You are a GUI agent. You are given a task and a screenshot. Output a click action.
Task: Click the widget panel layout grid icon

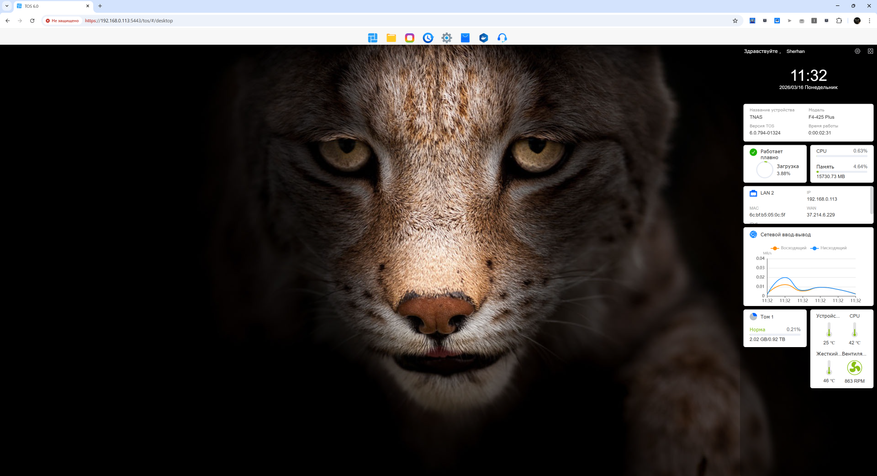click(x=870, y=51)
